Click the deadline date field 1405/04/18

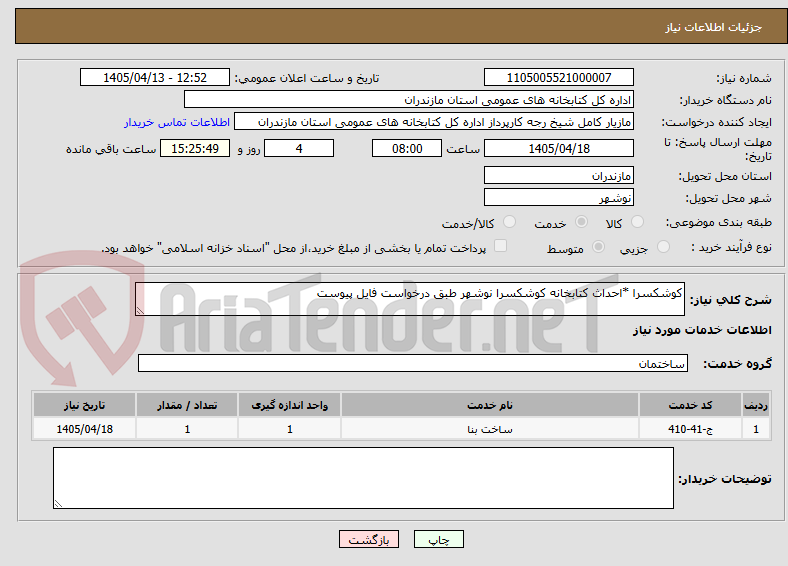[559, 148]
